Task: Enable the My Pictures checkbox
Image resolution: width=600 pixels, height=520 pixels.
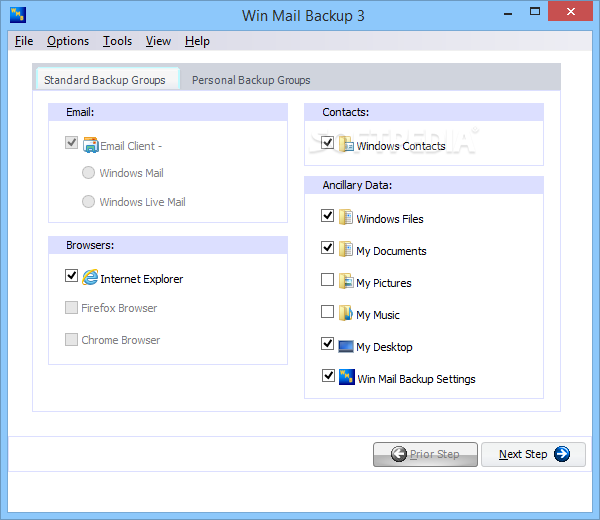Action: [x=328, y=280]
